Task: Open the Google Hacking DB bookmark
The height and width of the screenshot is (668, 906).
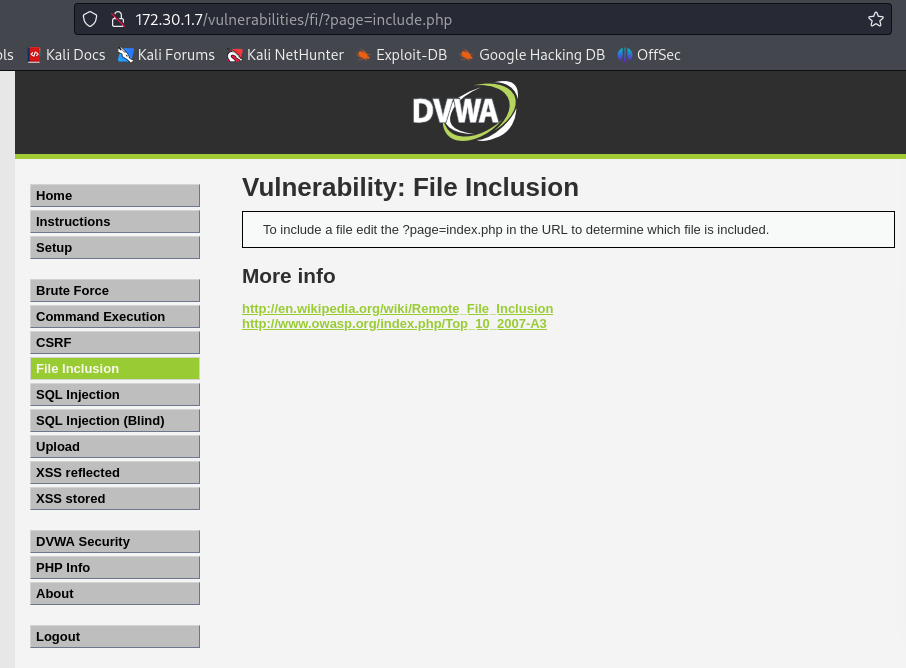Action: tap(532, 55)
